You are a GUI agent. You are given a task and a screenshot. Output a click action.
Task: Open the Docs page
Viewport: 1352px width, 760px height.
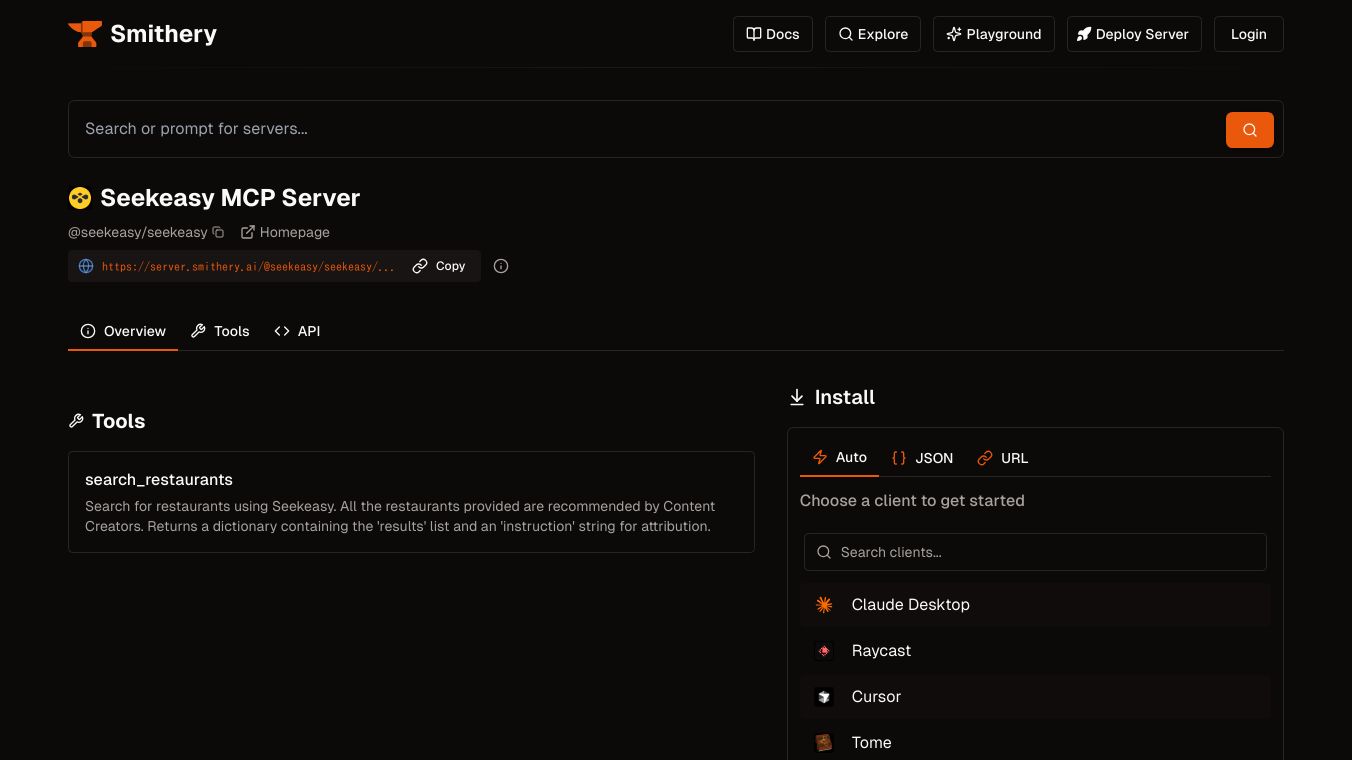[x=773, y=34]
